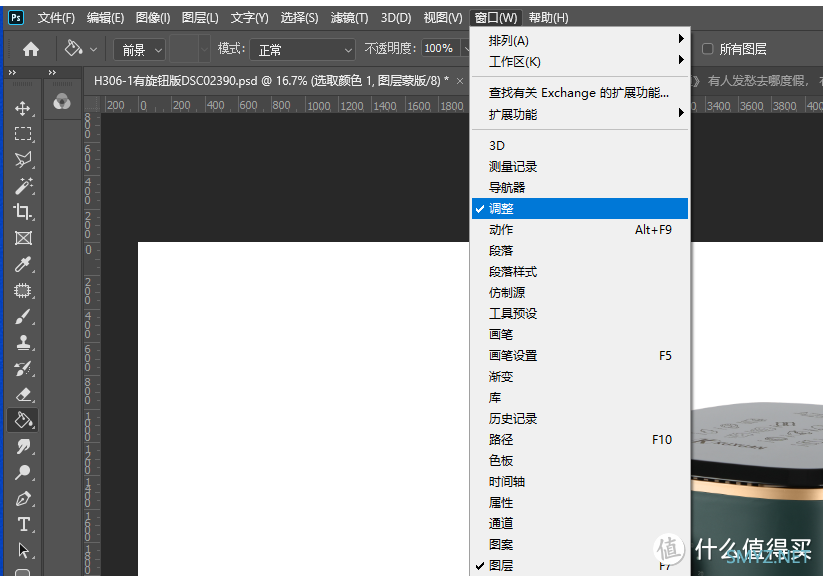Select the Paint Bucket tool in toolbox
Viewport: 823px width, 576px height.
[x=23, y=420]
